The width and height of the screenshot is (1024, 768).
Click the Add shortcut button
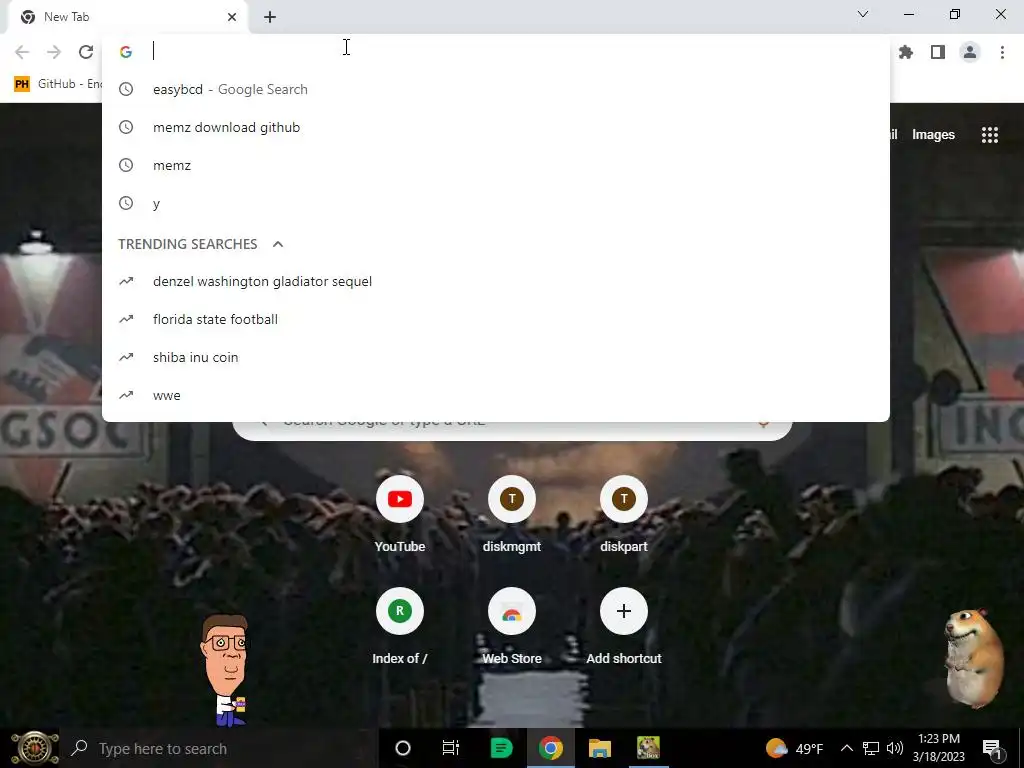(x=624, y=627)
